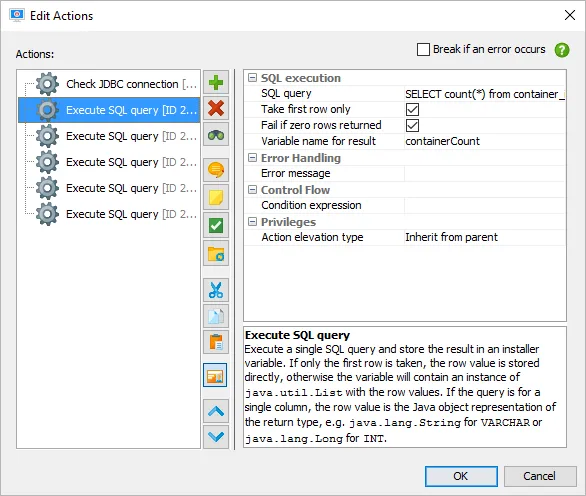Collapse the Privileges section
Viewport: 586px width, 496px height.
pyautogui.click(x=253, y=222)
